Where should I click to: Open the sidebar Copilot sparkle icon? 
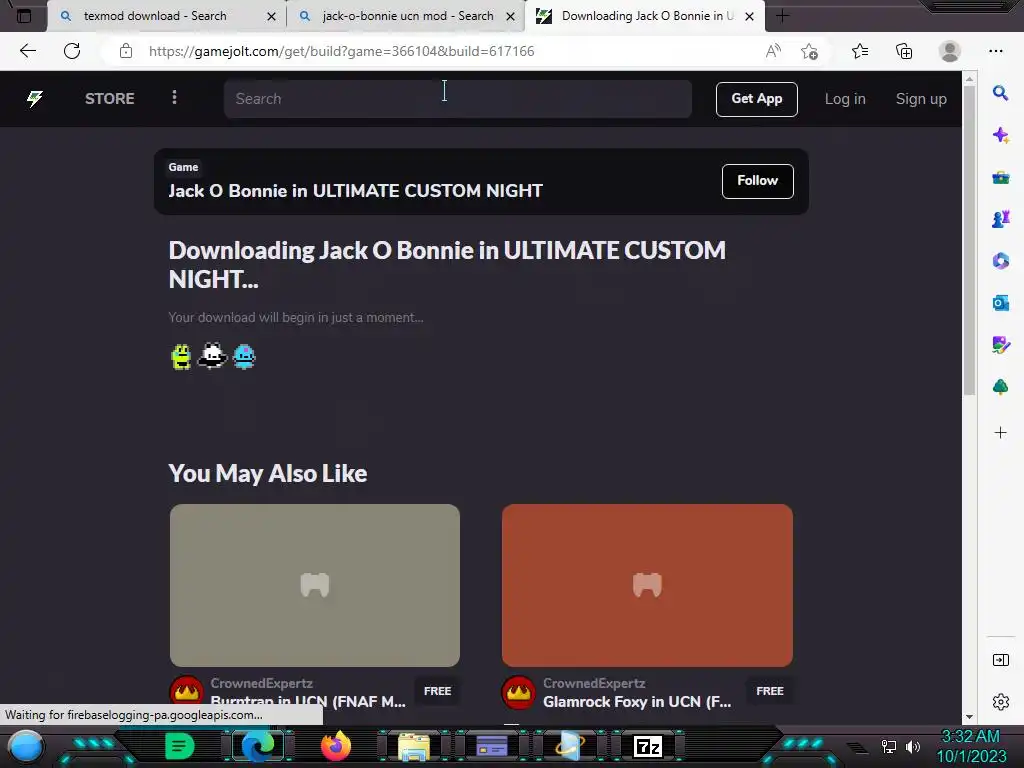click(1000, 135)
